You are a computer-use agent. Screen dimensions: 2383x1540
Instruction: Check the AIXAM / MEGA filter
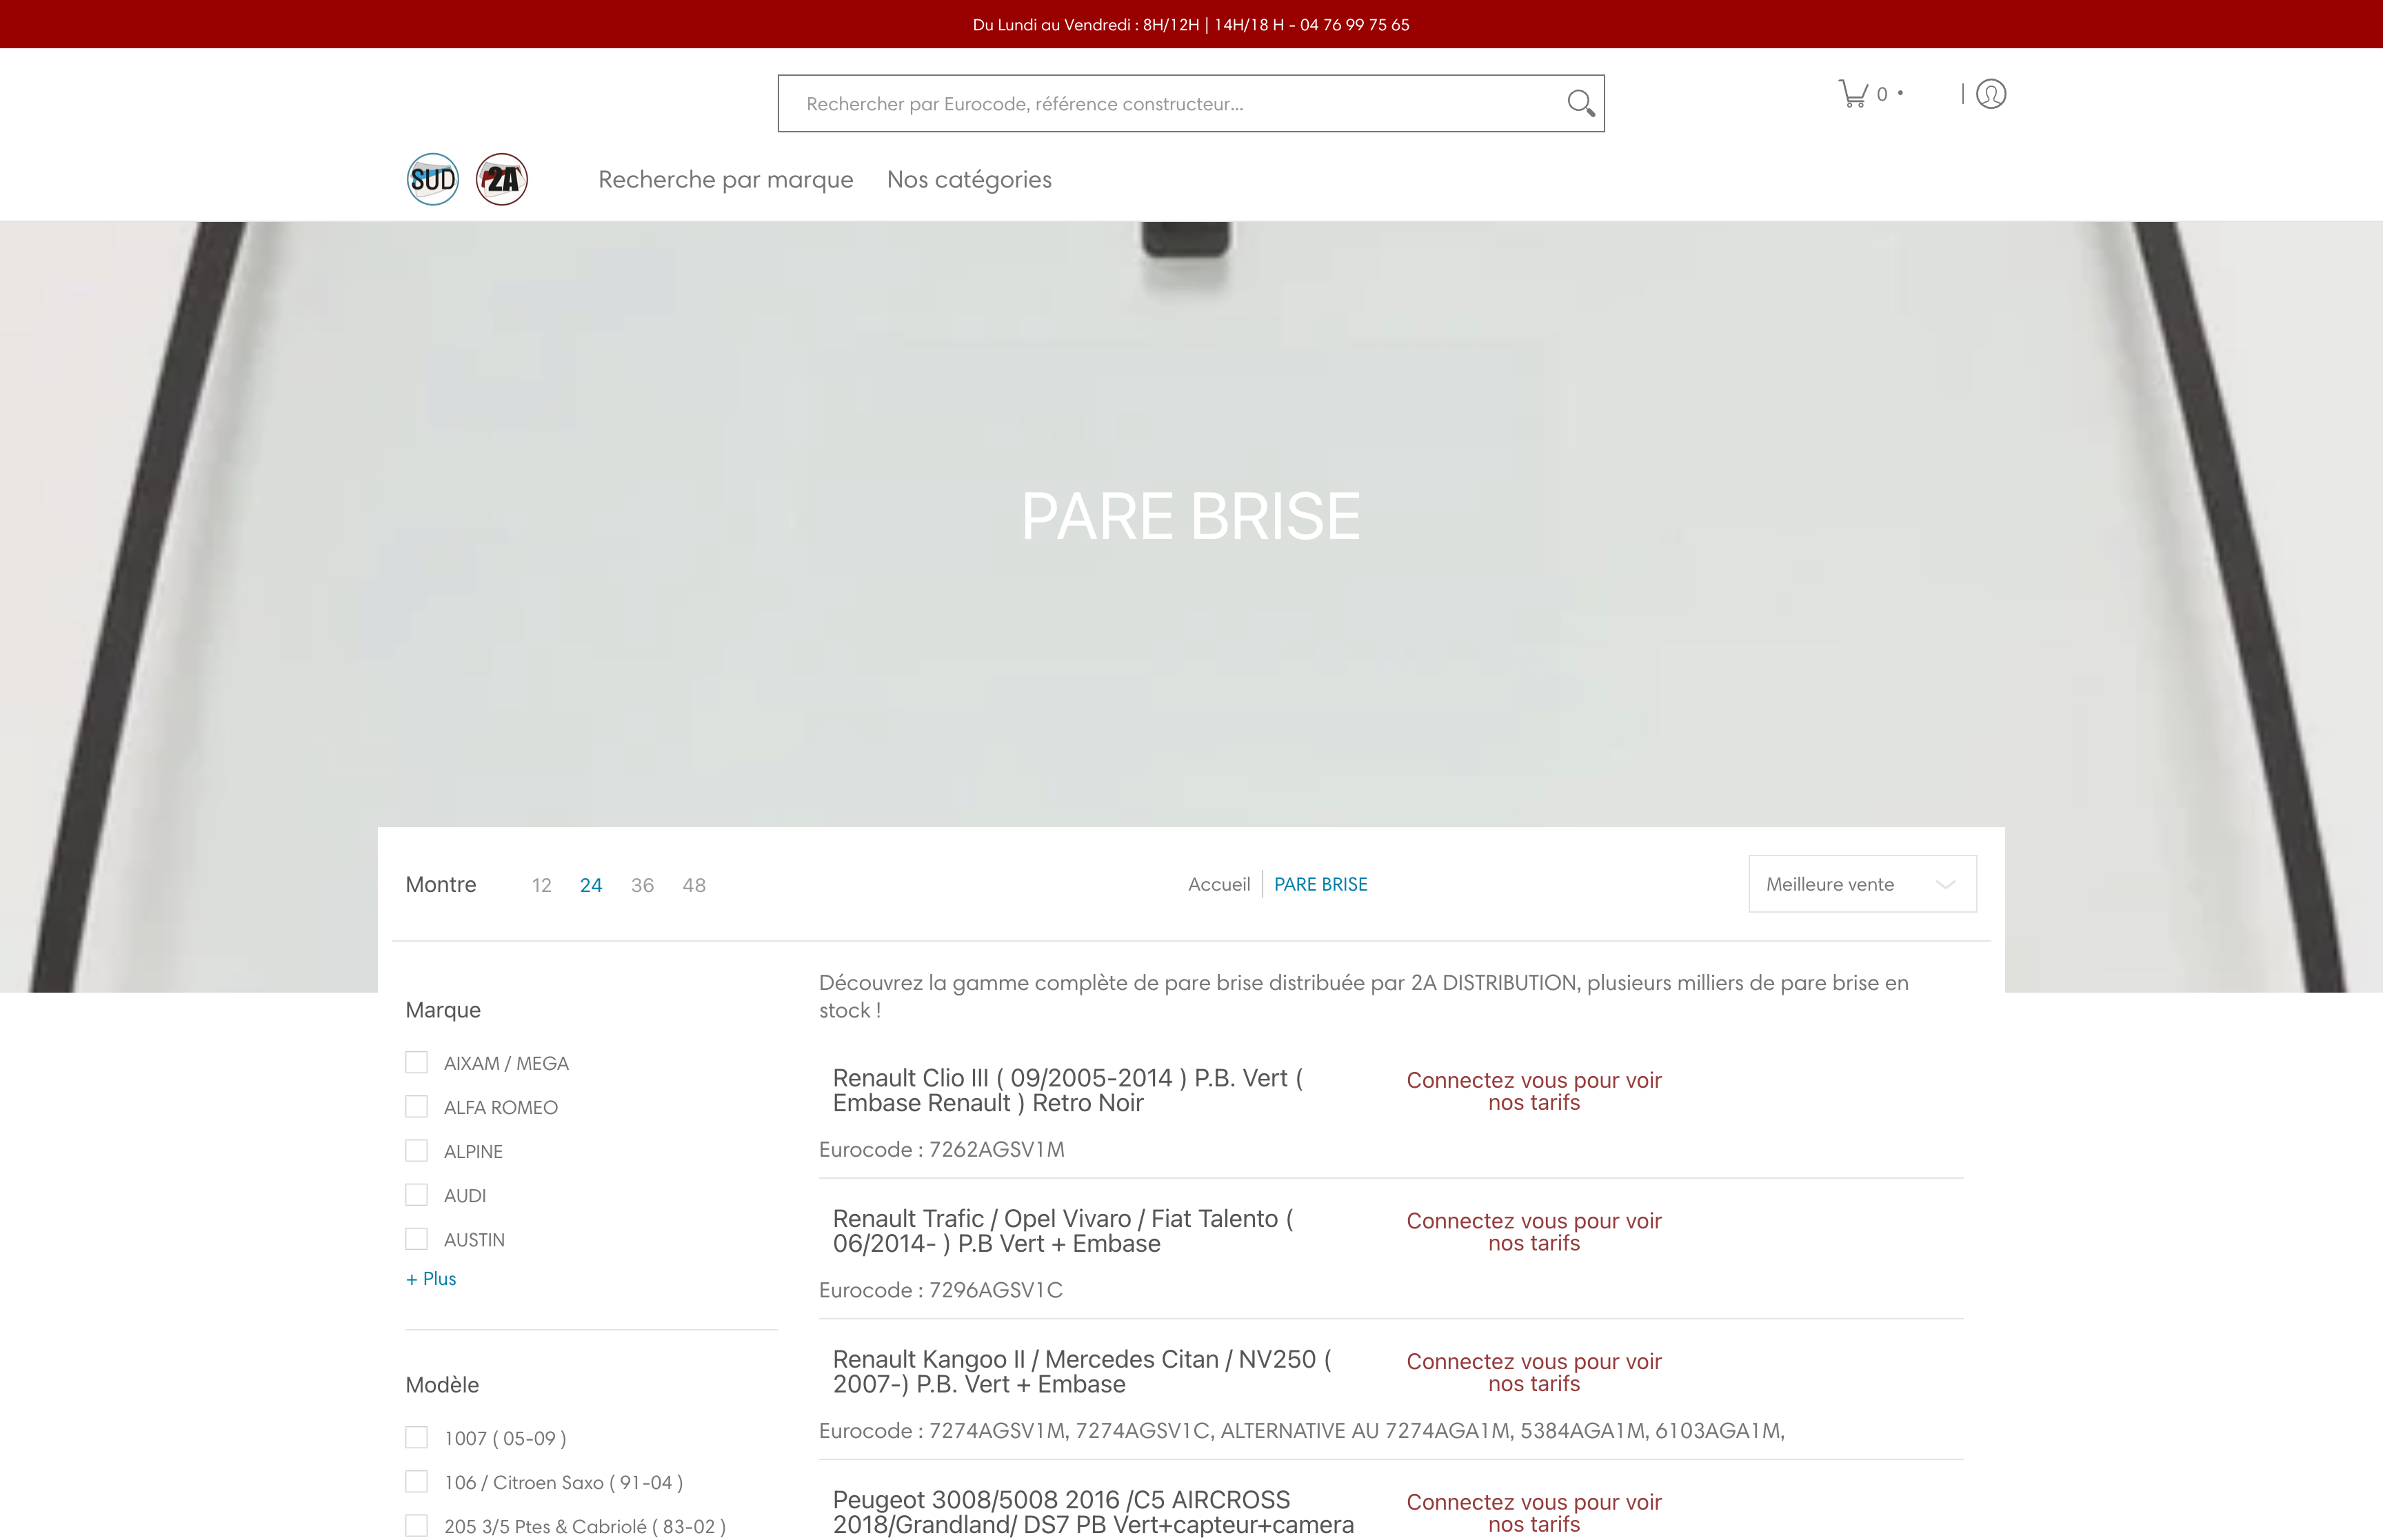tap(416, 1062)
